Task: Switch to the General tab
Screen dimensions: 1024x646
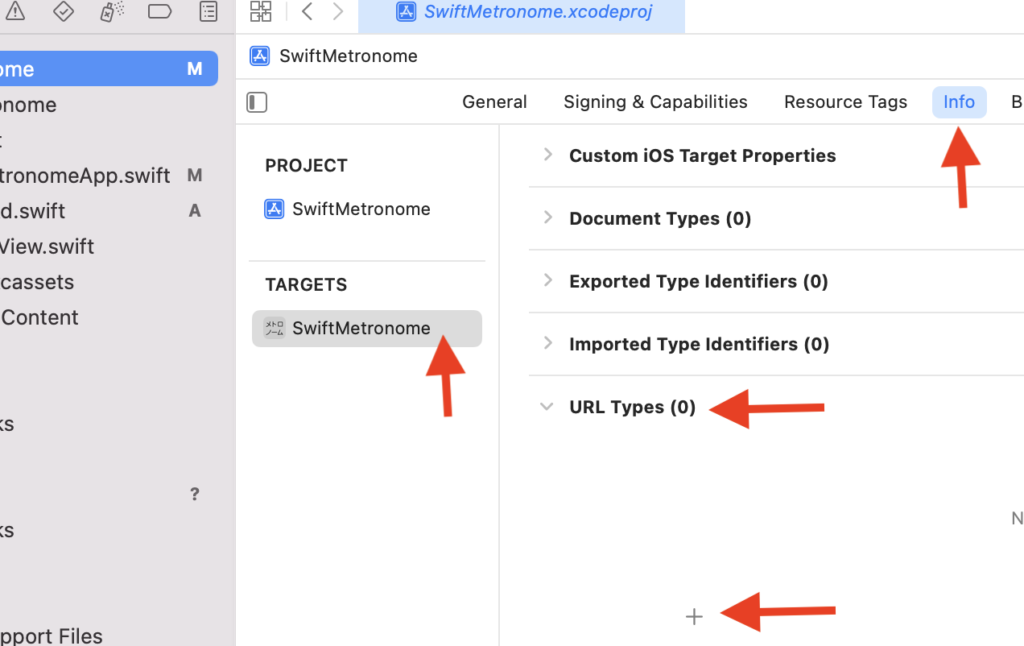Action: (494, 102)
